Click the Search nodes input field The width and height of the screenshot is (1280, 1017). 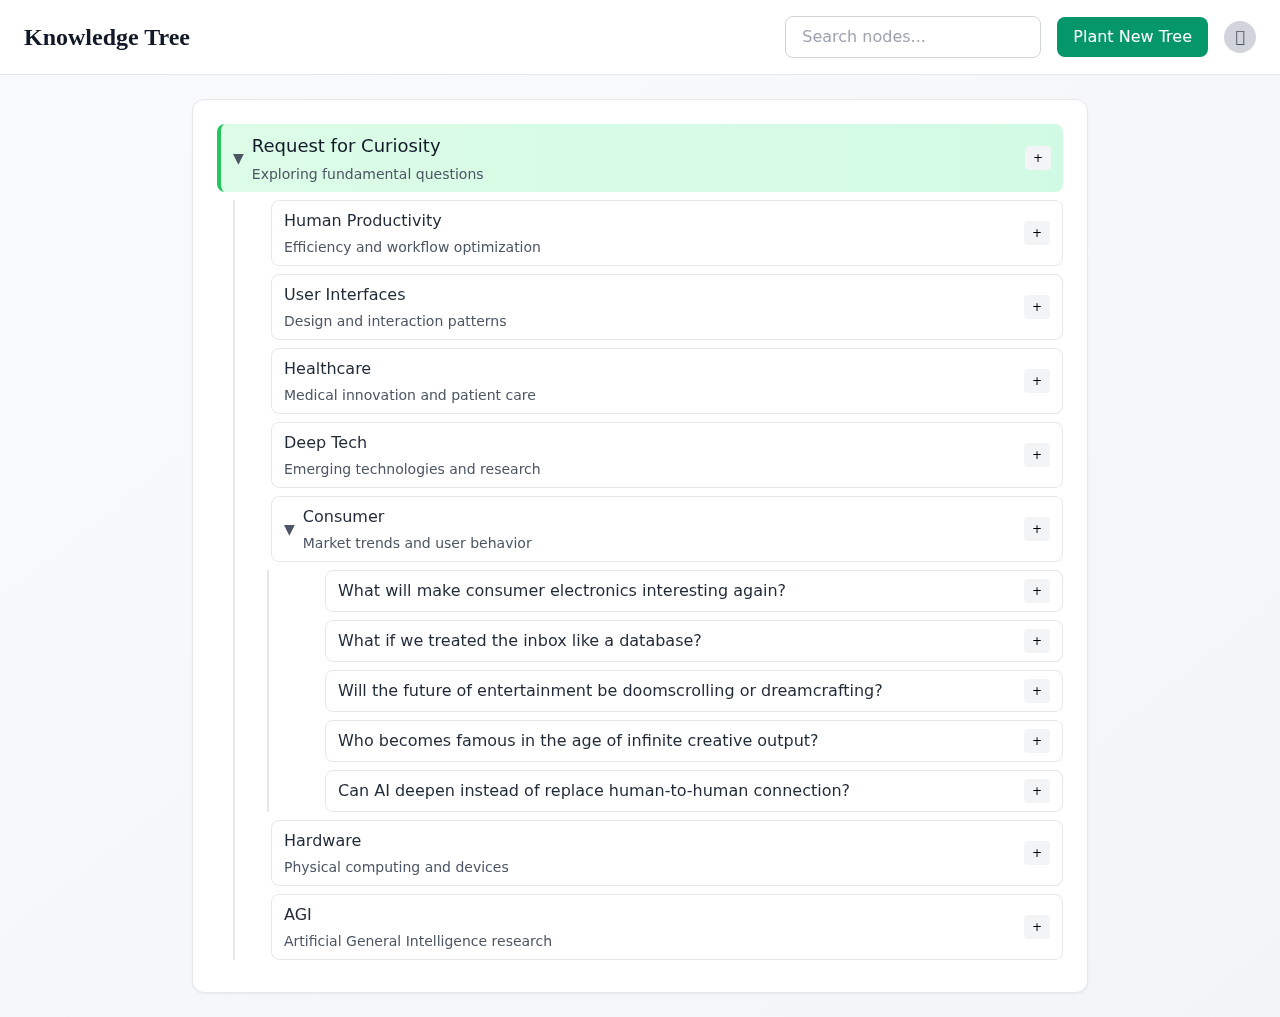[912, 36]
